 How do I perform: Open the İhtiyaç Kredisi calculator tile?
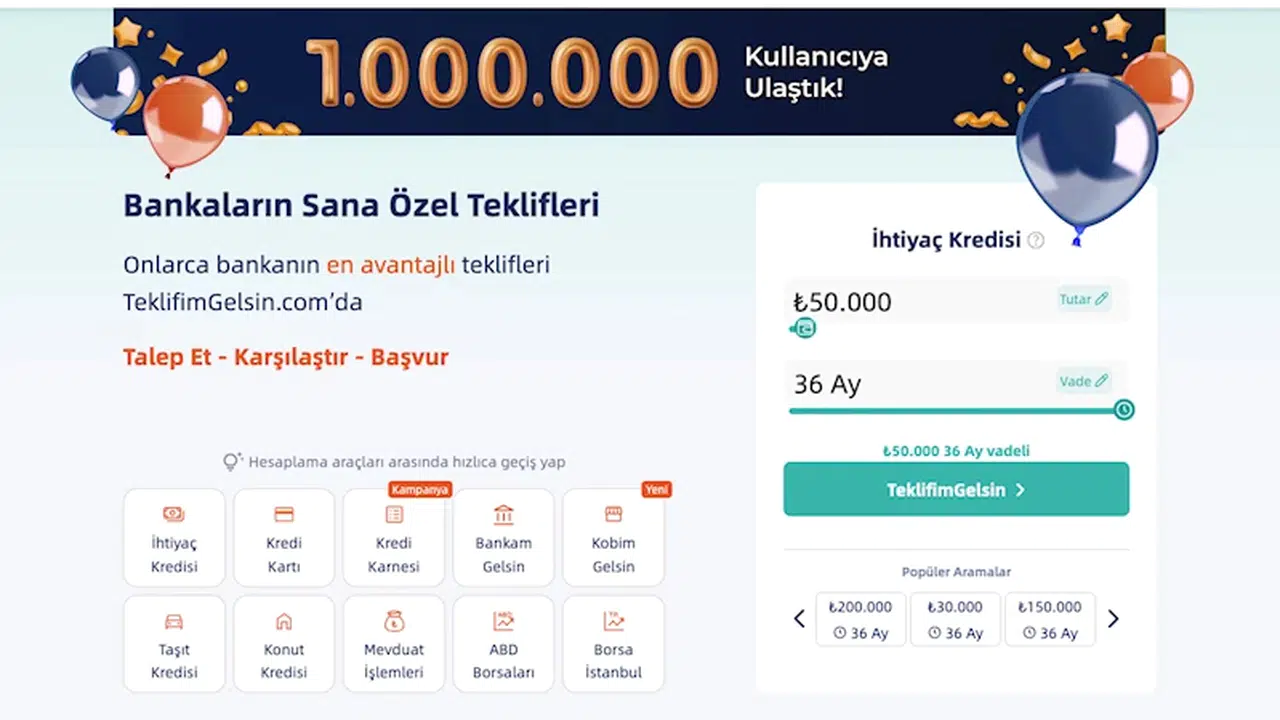174,538
